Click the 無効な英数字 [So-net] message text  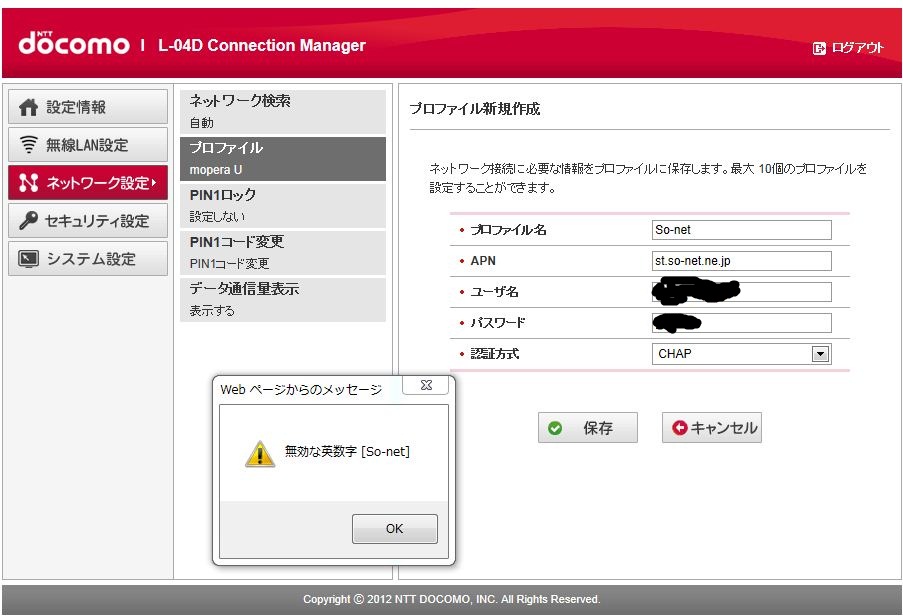(347, 451)
